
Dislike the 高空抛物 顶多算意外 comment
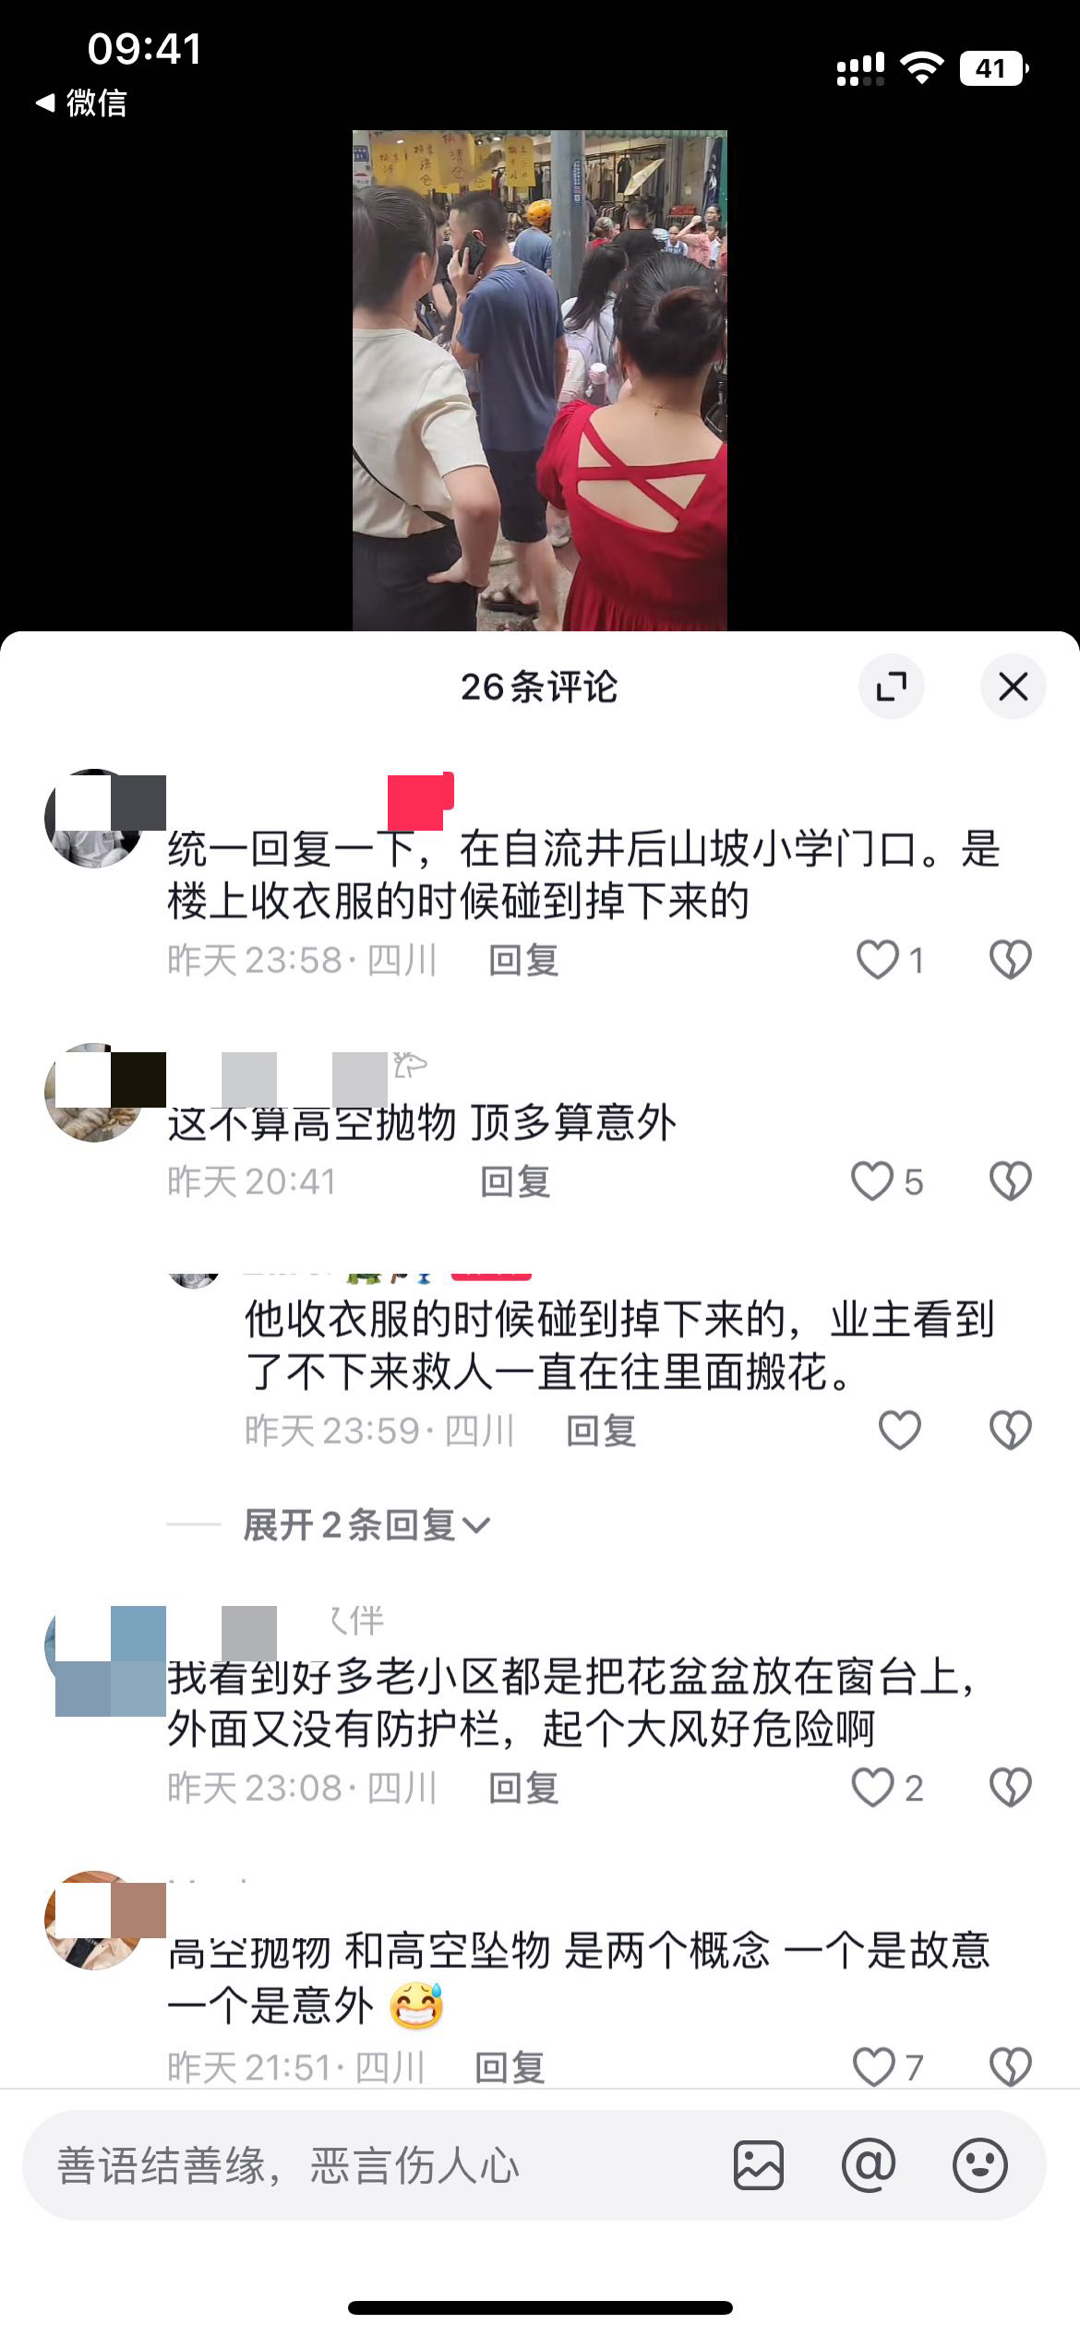1010,1181
